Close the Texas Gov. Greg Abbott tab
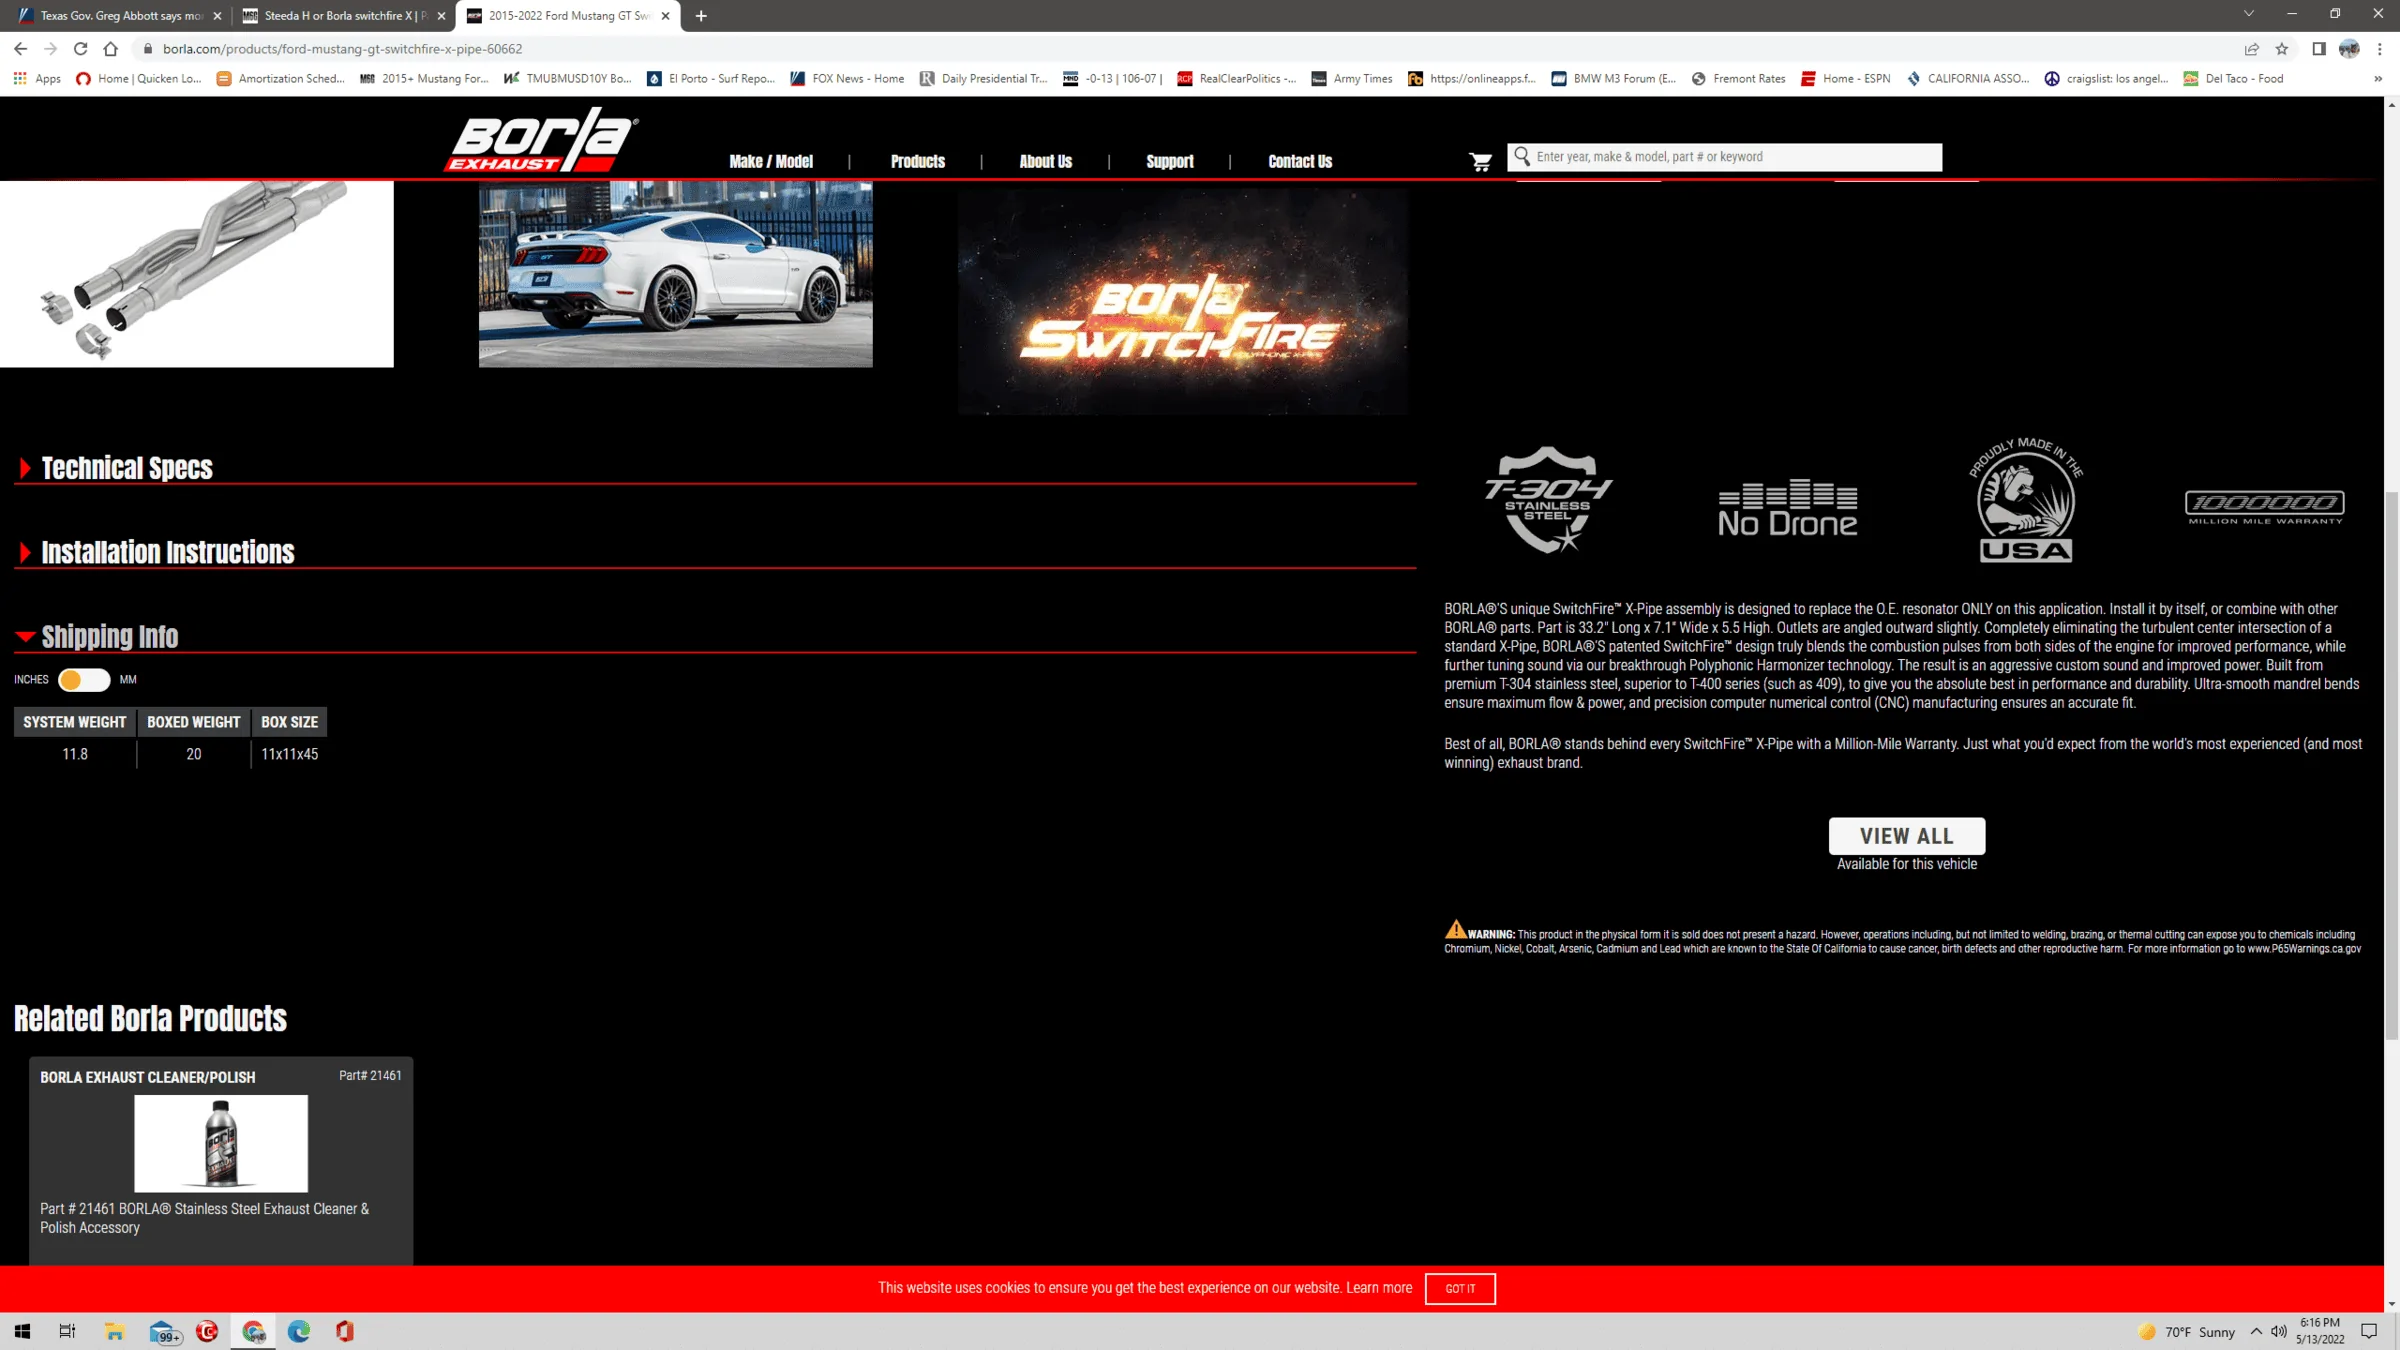The width and height of the screenshot is (2400, 1350). [217, 16]
